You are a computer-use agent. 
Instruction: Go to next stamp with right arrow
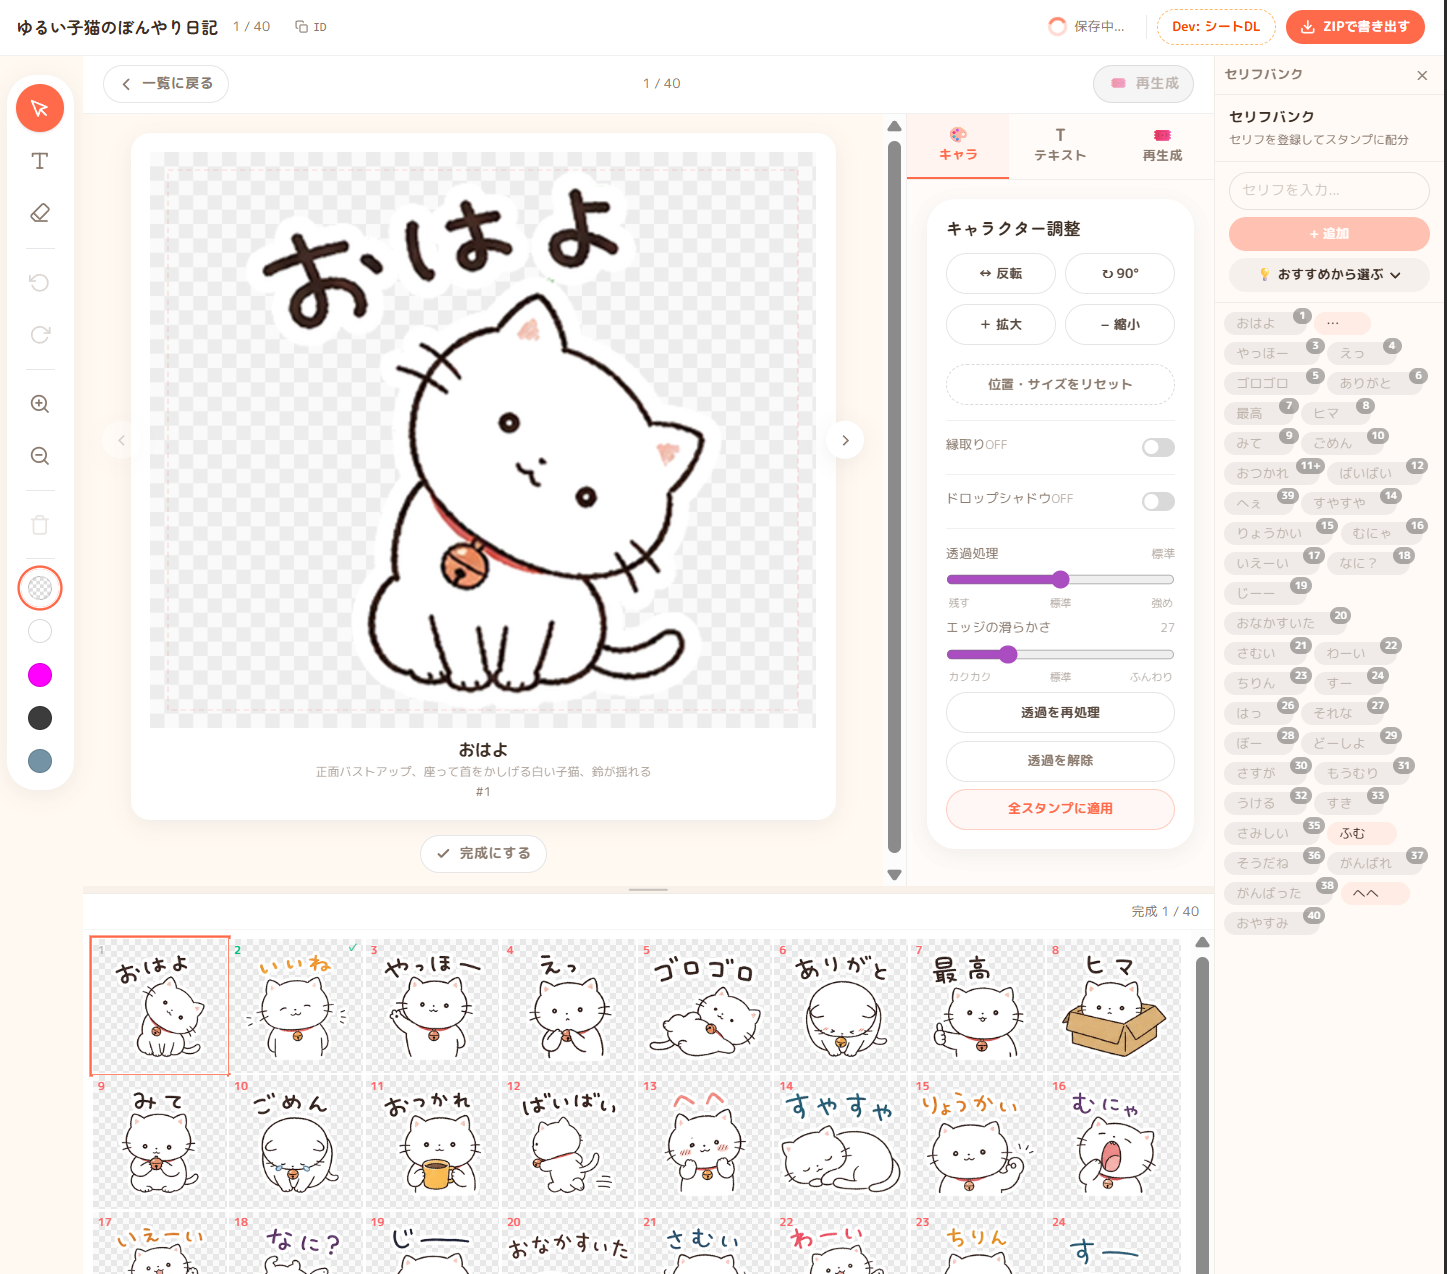[845, 440]
